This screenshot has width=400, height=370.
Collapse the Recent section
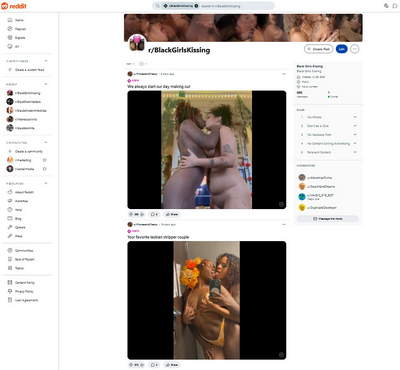tap(46, 84)
